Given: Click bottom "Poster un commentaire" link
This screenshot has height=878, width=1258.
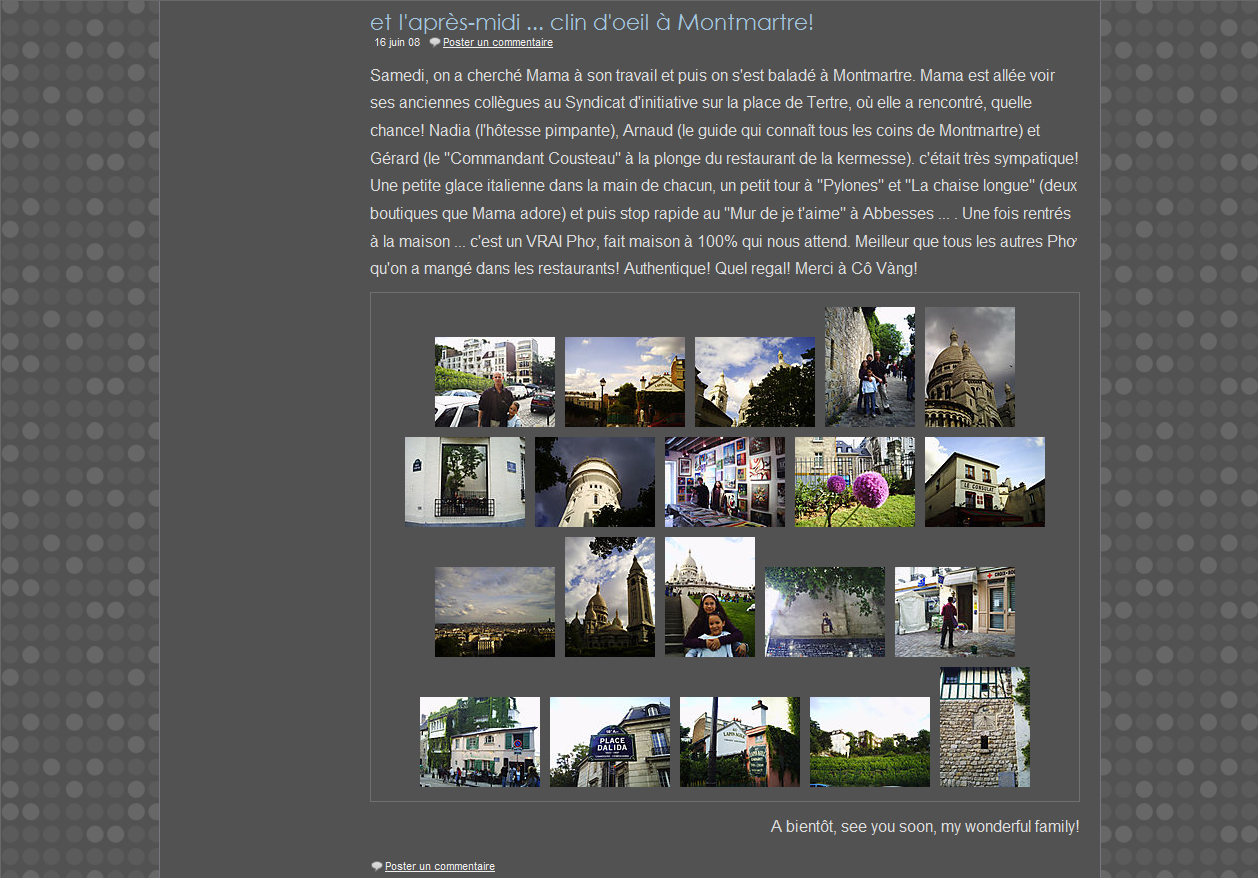Looking at the screenshot, I should [439, 866].
